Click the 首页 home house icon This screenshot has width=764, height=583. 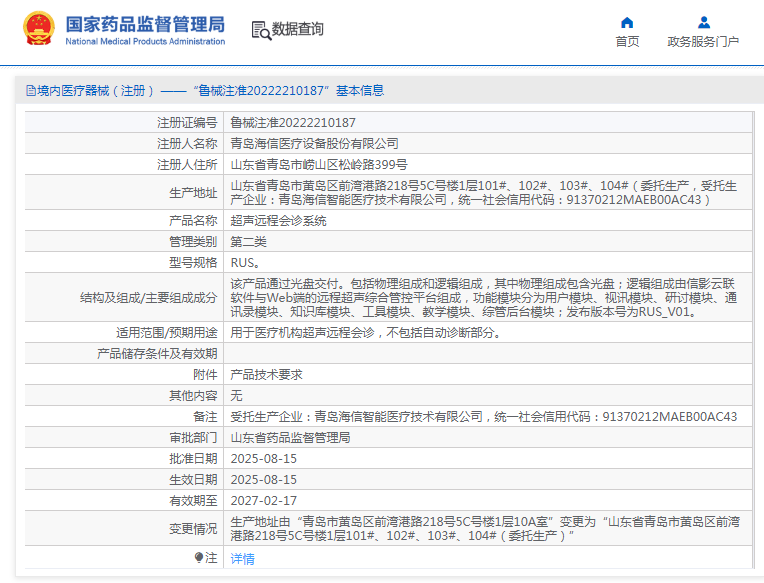click(x=627, y=22)
